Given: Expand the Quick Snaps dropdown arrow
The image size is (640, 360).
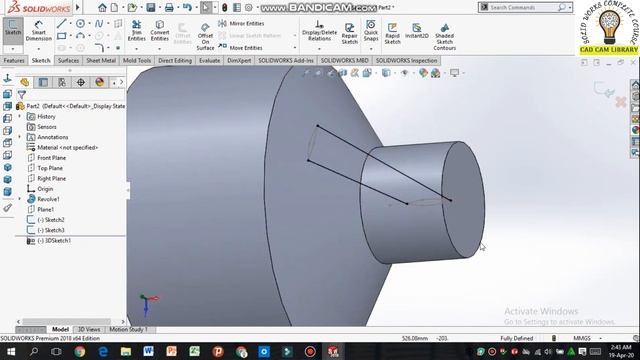Looking at the screenshot, I should point(371,49).
